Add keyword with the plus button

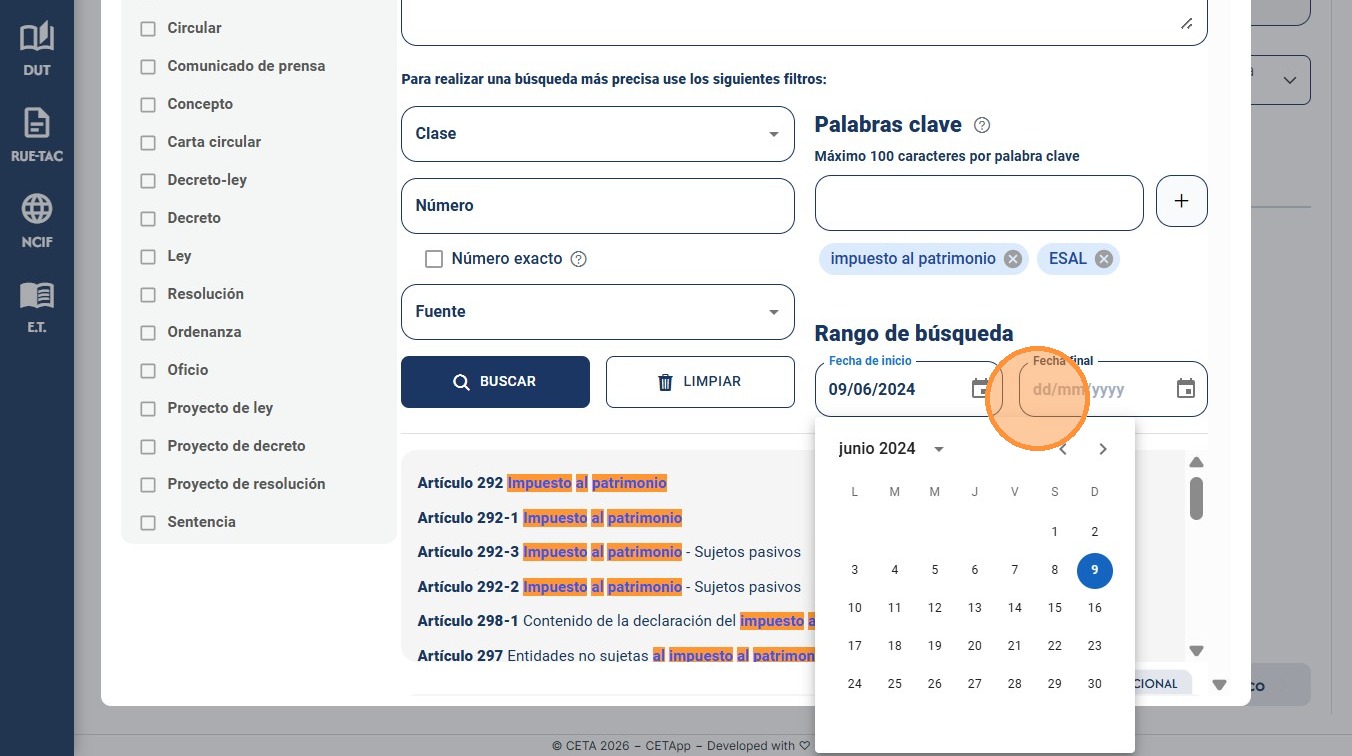[x=1181, y=201]
